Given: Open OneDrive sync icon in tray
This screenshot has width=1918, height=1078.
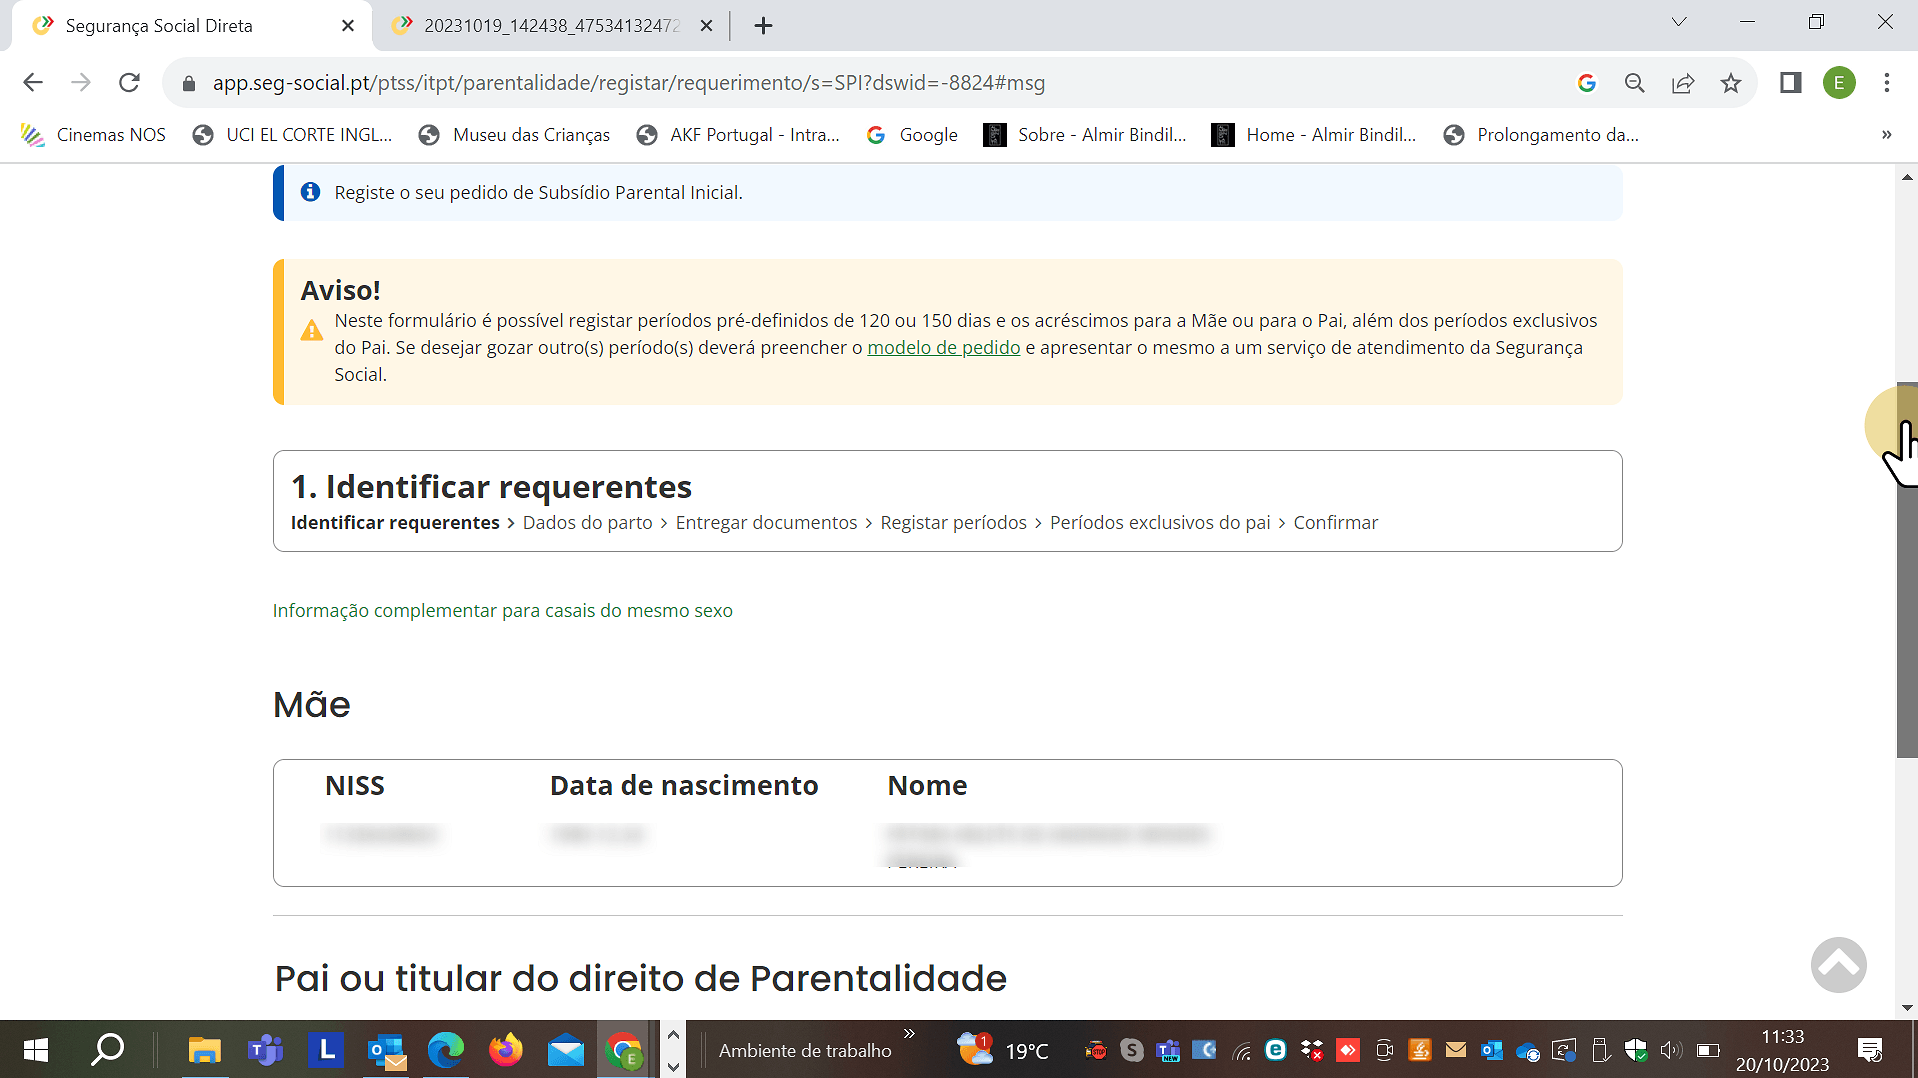Looking at the screenshot, I should pos(1527,1050).
